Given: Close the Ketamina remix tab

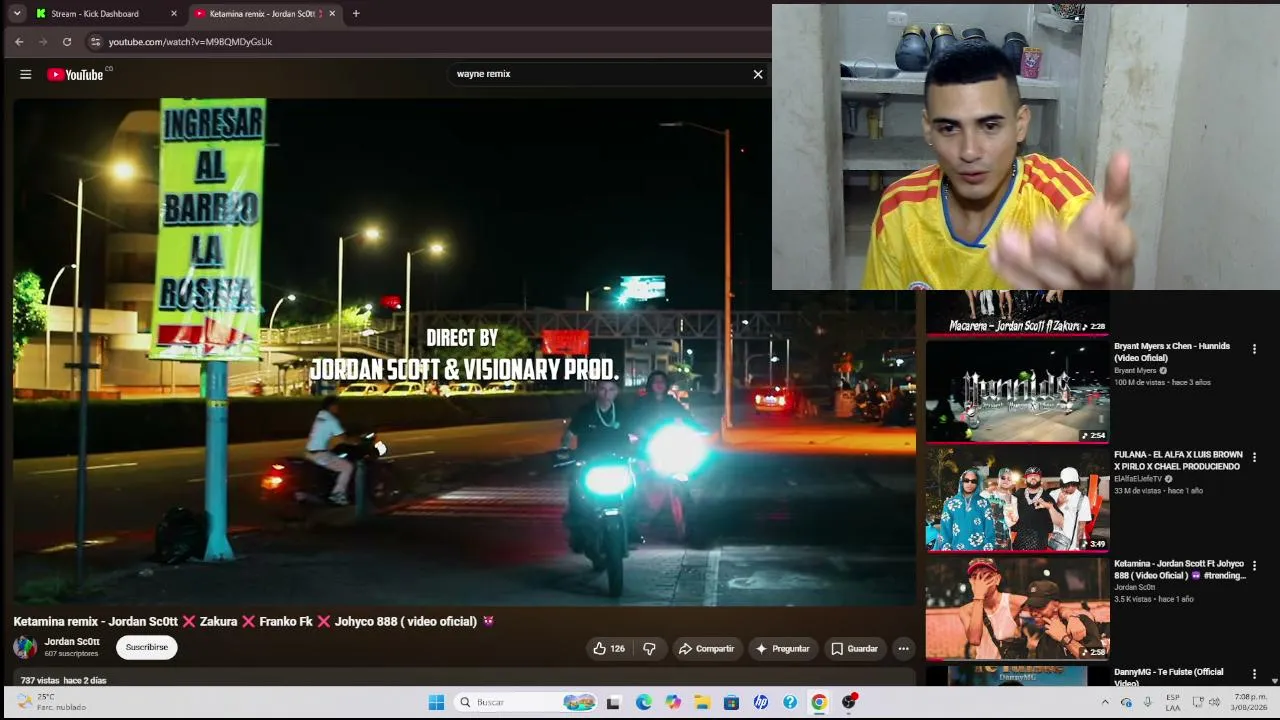Looking at the screenshot, I should pos(332,14).
